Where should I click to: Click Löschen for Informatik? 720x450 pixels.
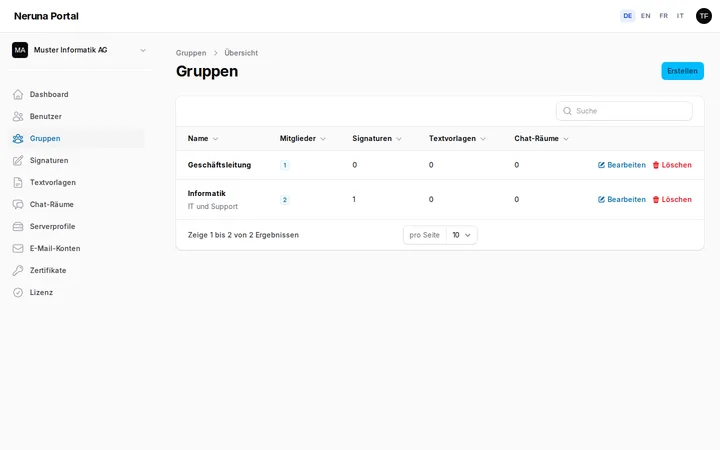(x=672, y=199)
